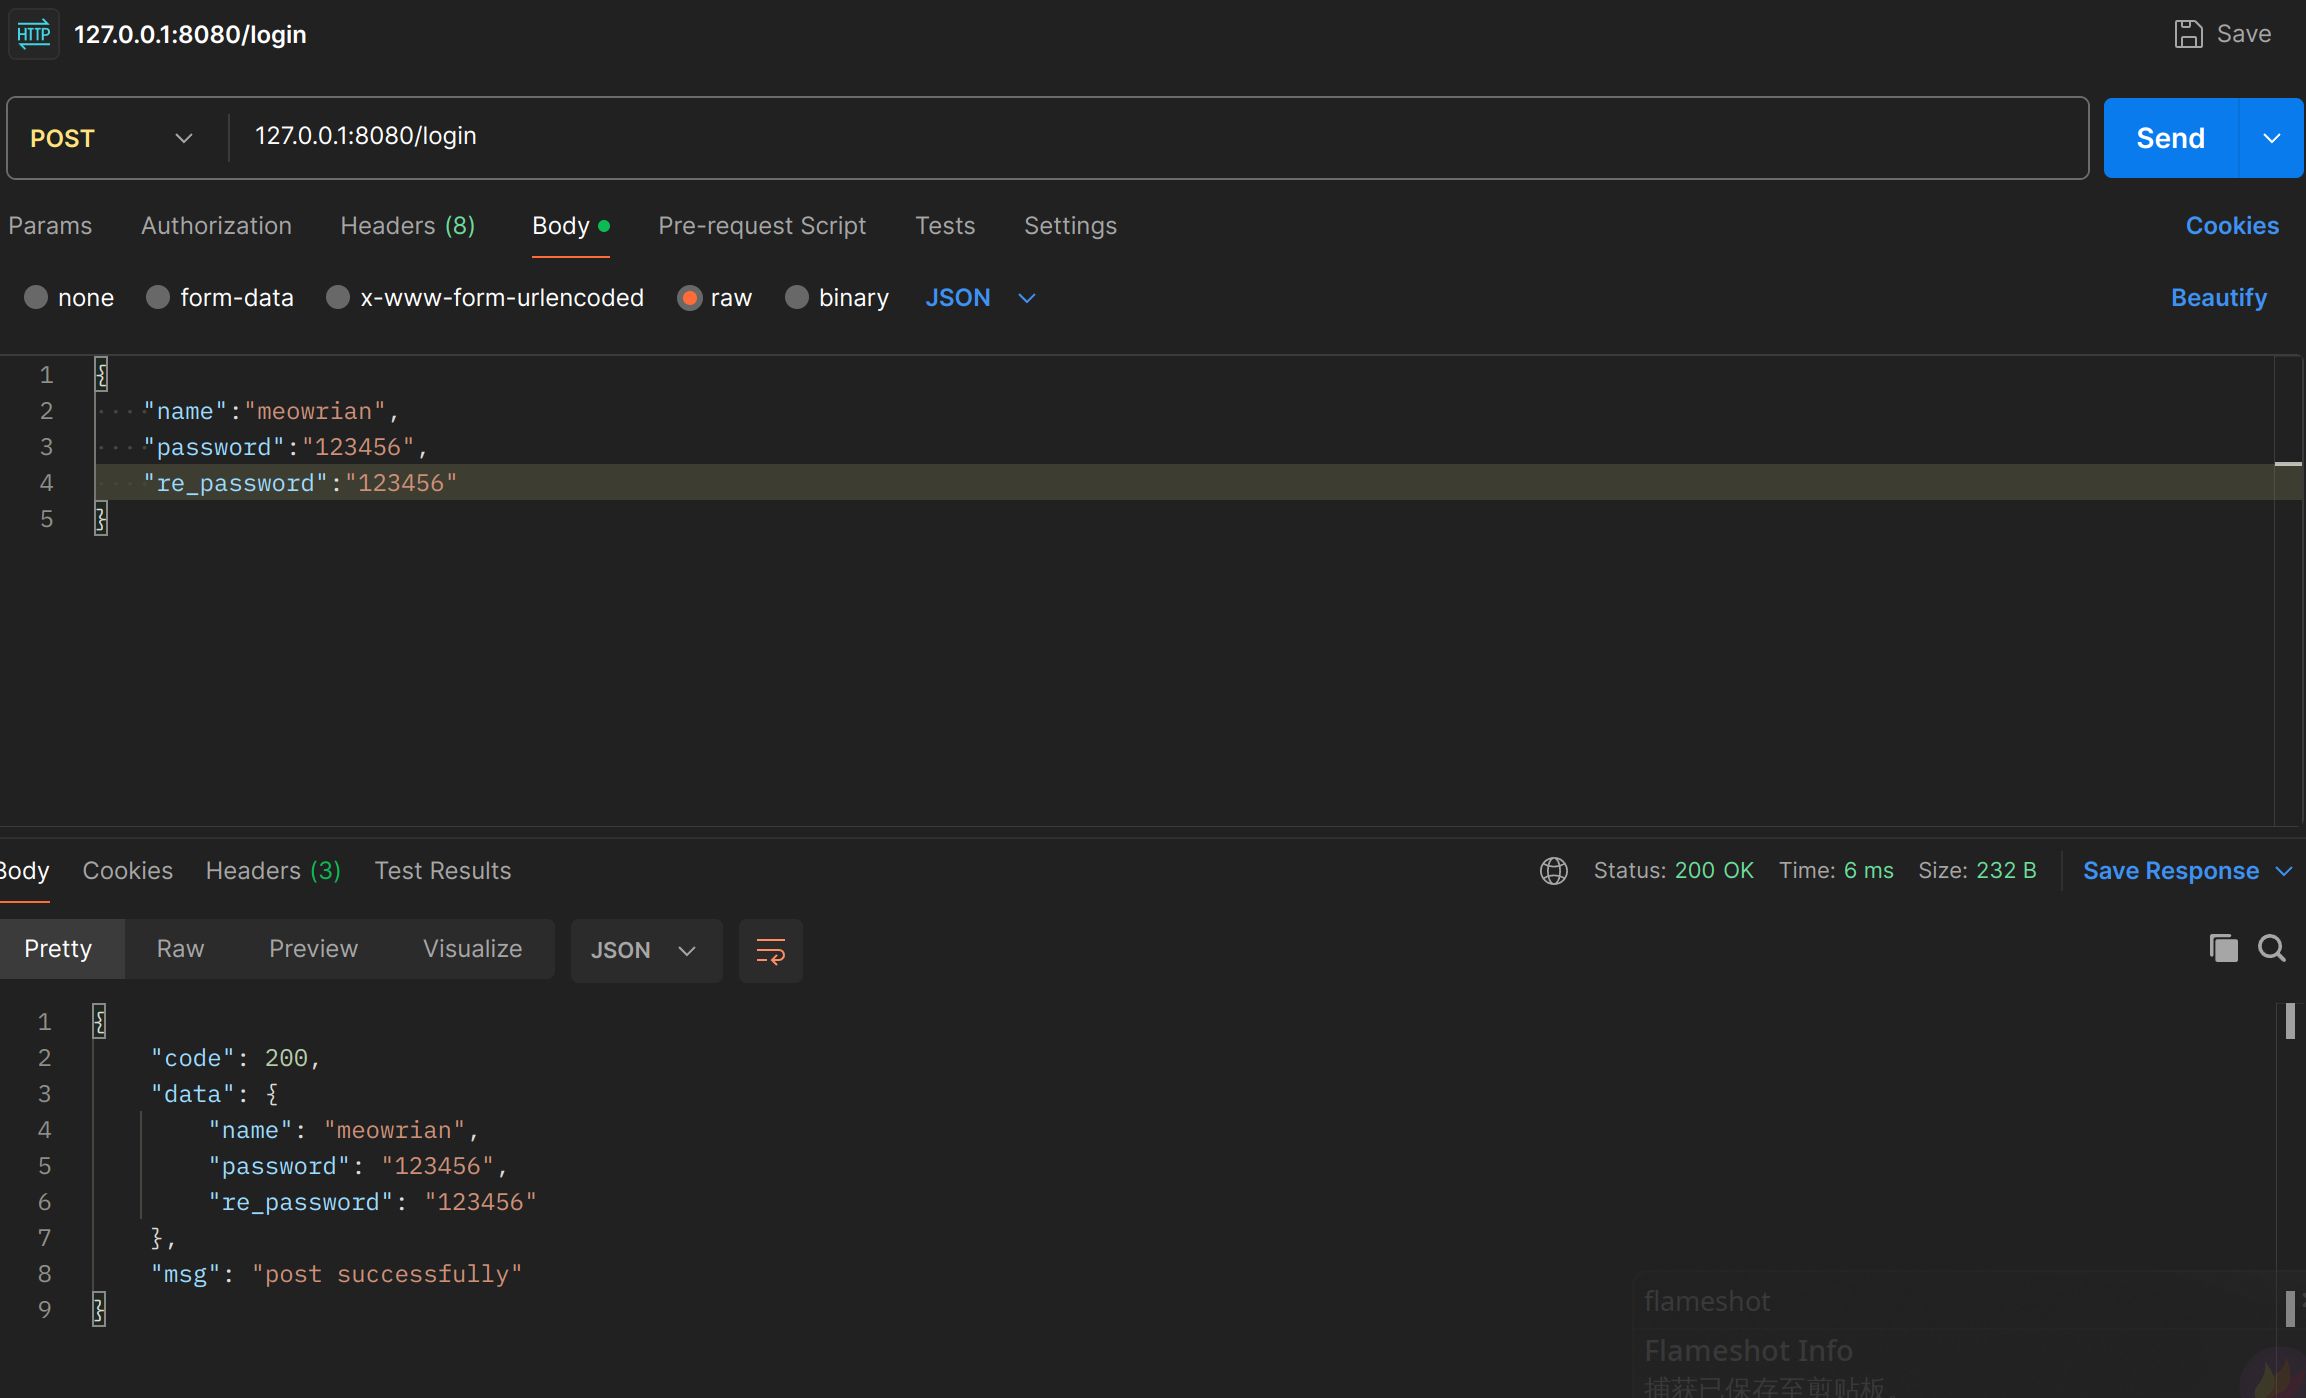The width and height of the screenshot is (2306, 1398).
Task: Select the none body type
Action: pos(36,298)
